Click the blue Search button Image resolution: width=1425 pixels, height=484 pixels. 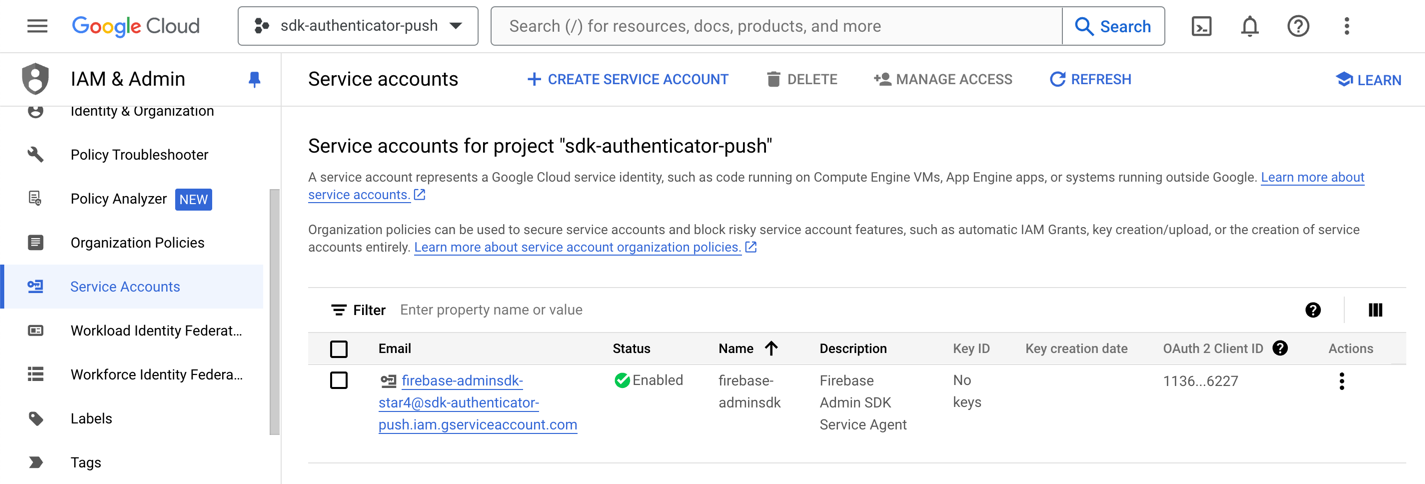[x=1113, y=26]
